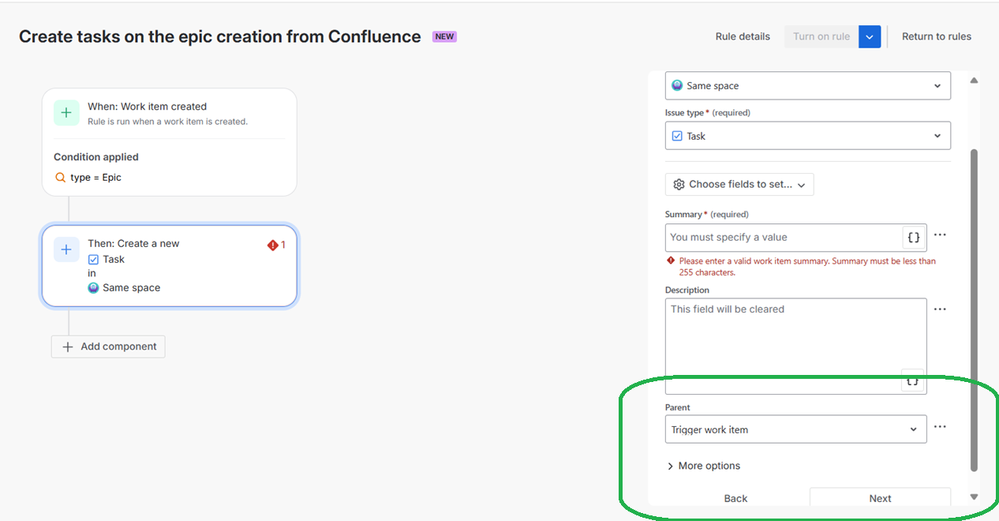Click the Add component button

[109, 346]
